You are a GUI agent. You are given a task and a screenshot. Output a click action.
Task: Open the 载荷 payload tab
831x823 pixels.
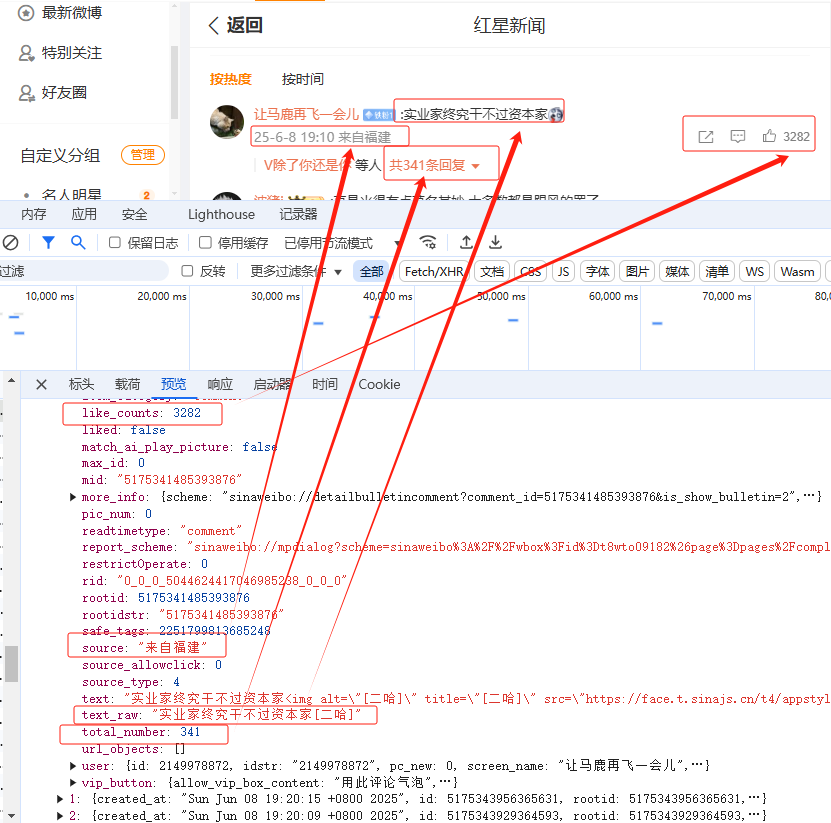[127, 385]
